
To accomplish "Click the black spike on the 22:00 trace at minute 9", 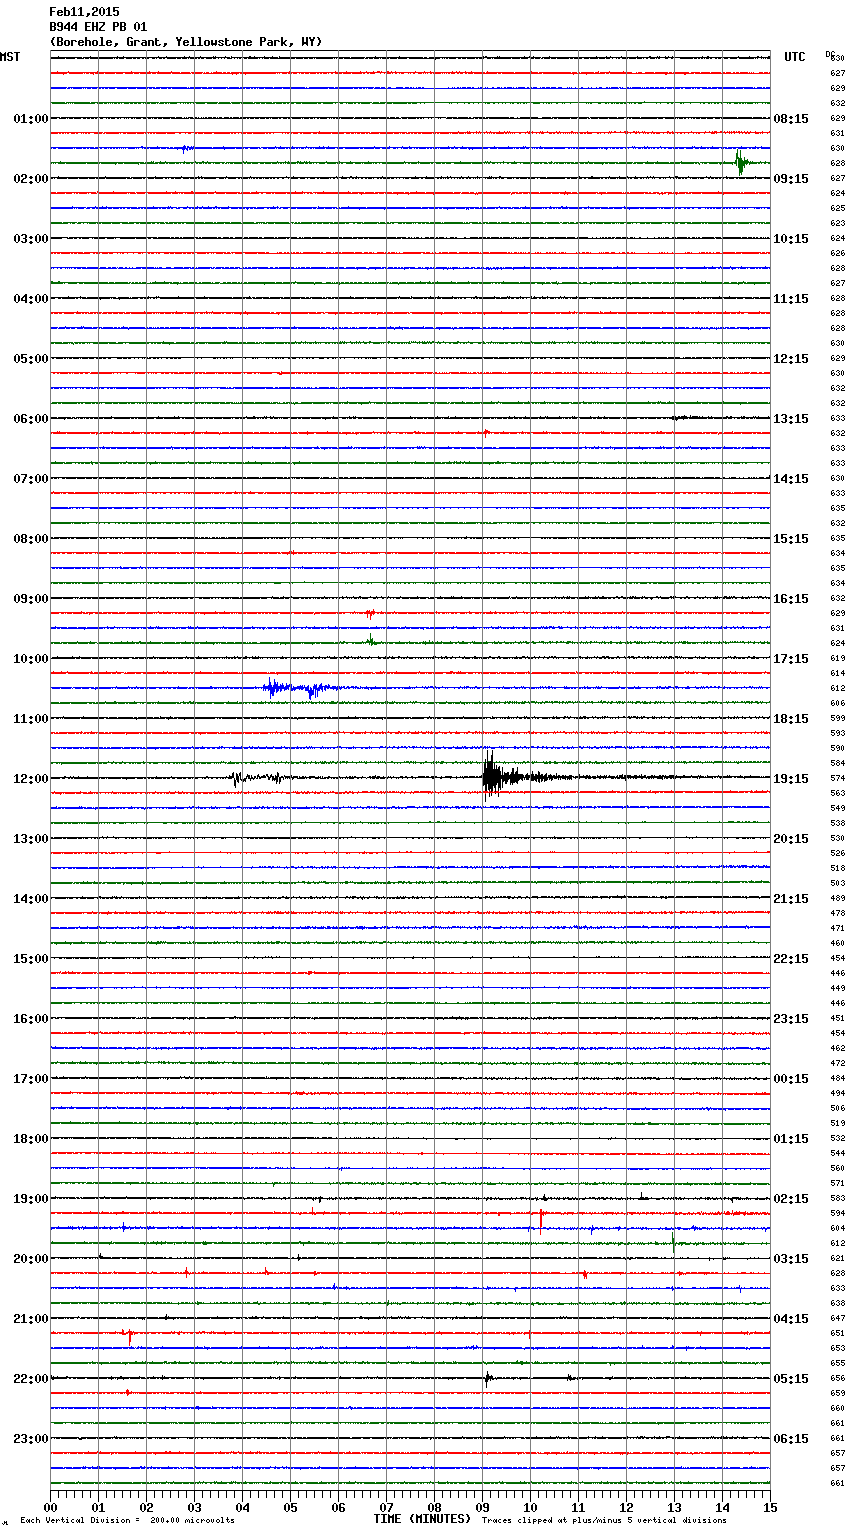I will tap(488, 1379).
